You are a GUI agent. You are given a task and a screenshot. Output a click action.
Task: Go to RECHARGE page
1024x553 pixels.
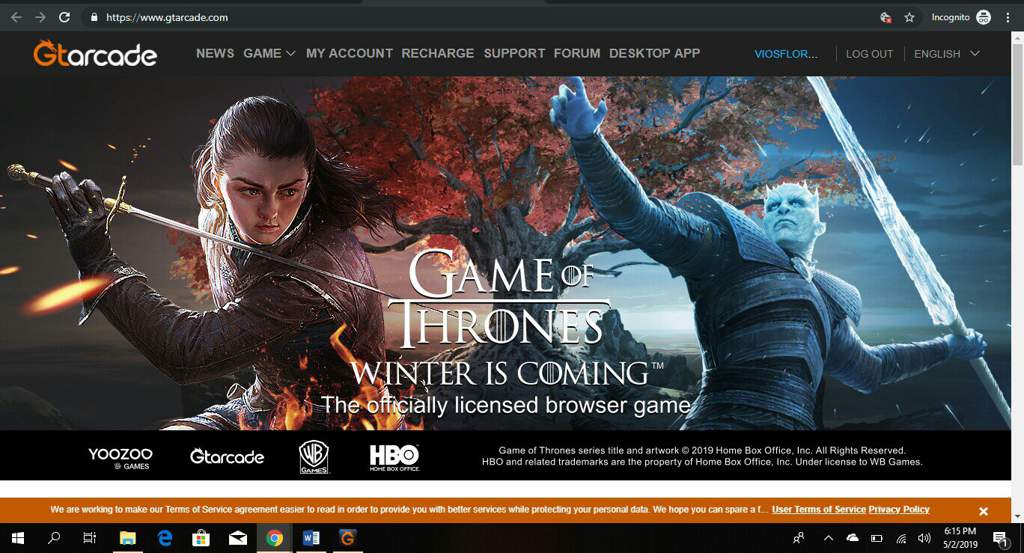[438, 54]
